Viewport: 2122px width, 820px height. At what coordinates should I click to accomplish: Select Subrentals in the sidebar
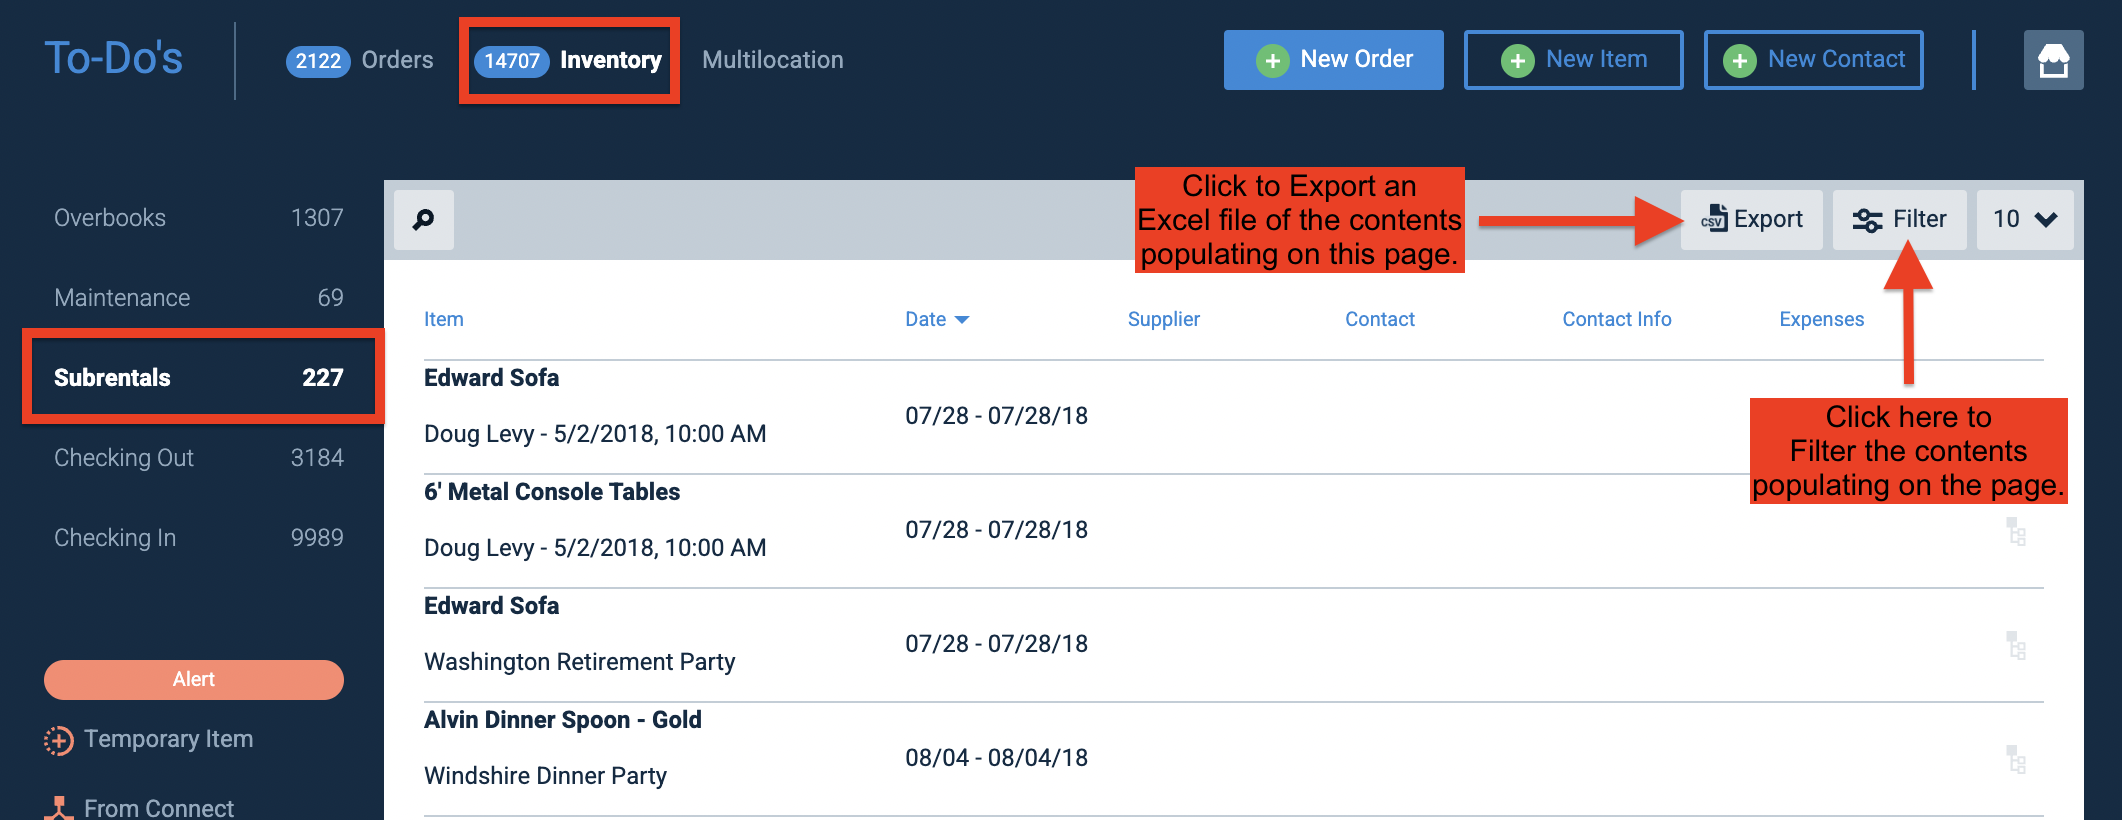point(199,378)
